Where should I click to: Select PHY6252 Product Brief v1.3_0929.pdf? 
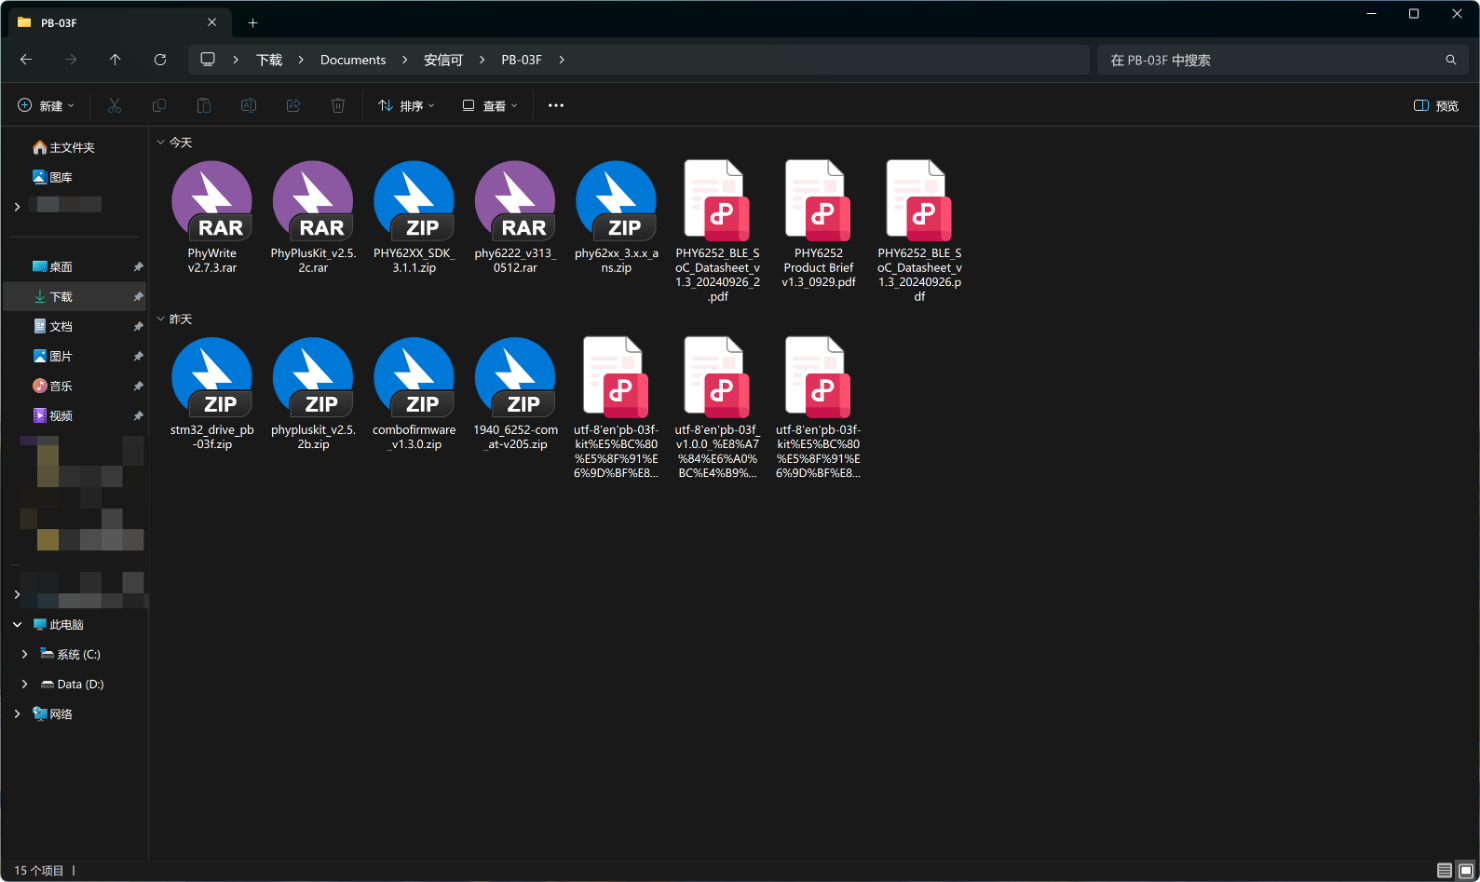818,225
